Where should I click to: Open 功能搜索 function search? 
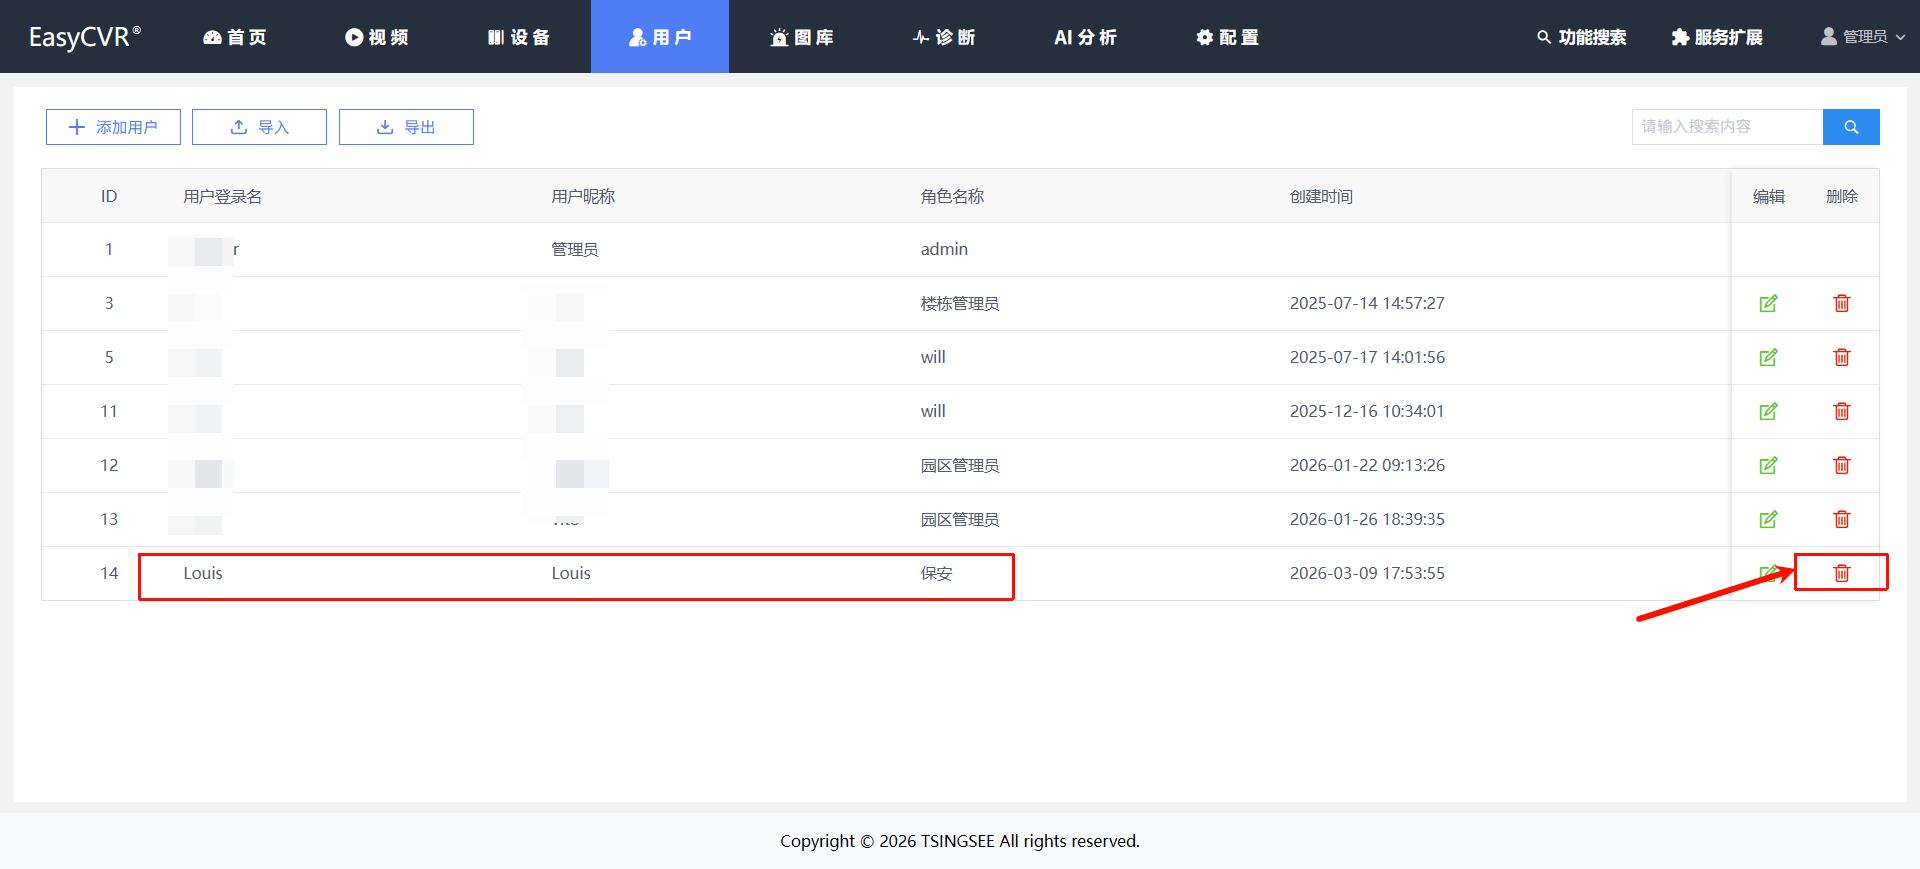click(x=1581, y=37)
